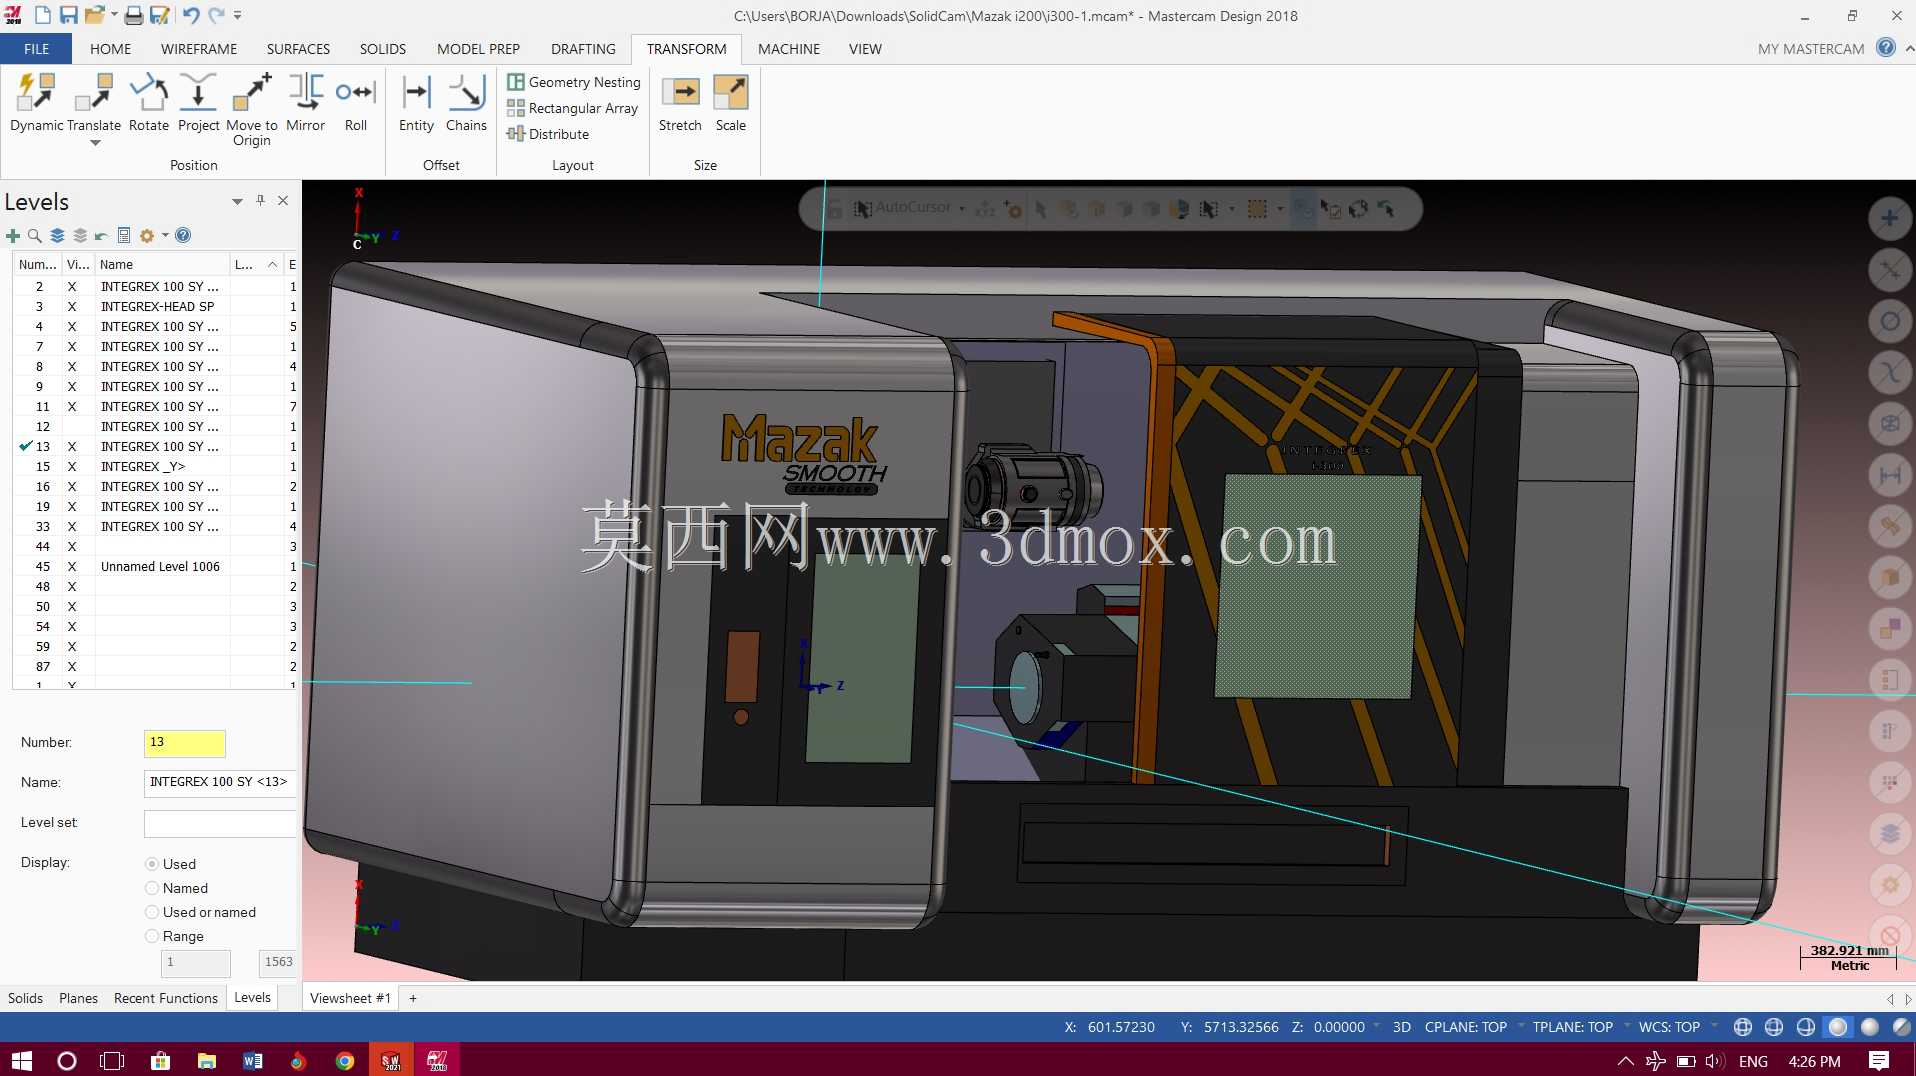
Task: Add a new level with the plus icon
Action: 12,236
